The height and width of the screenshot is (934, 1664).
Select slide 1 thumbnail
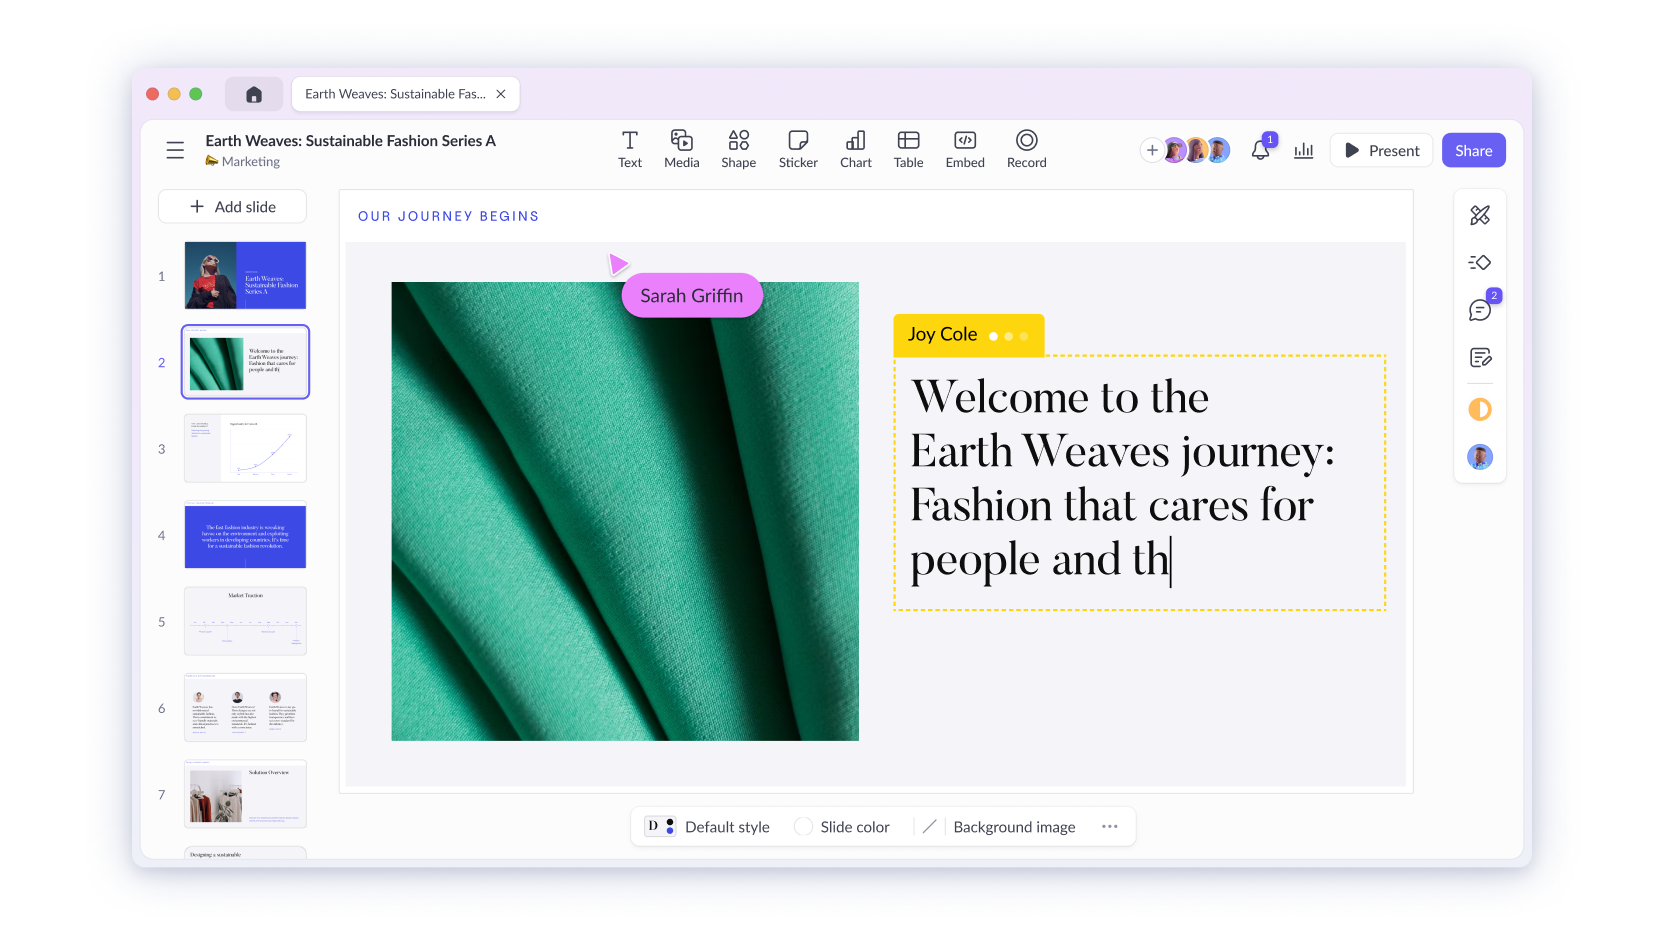tap(245, 275)
